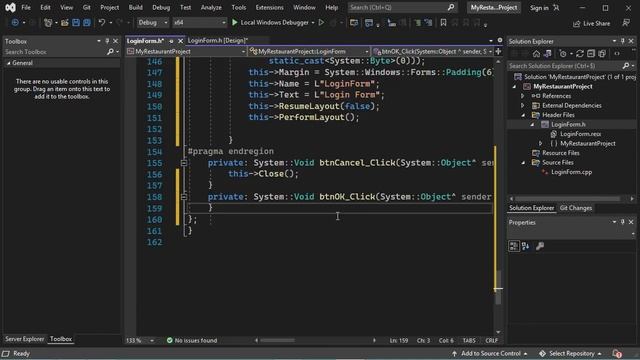Click the Categorized view icon in Properties
Screen dimensions: 640x360
(x=514, y=246)
